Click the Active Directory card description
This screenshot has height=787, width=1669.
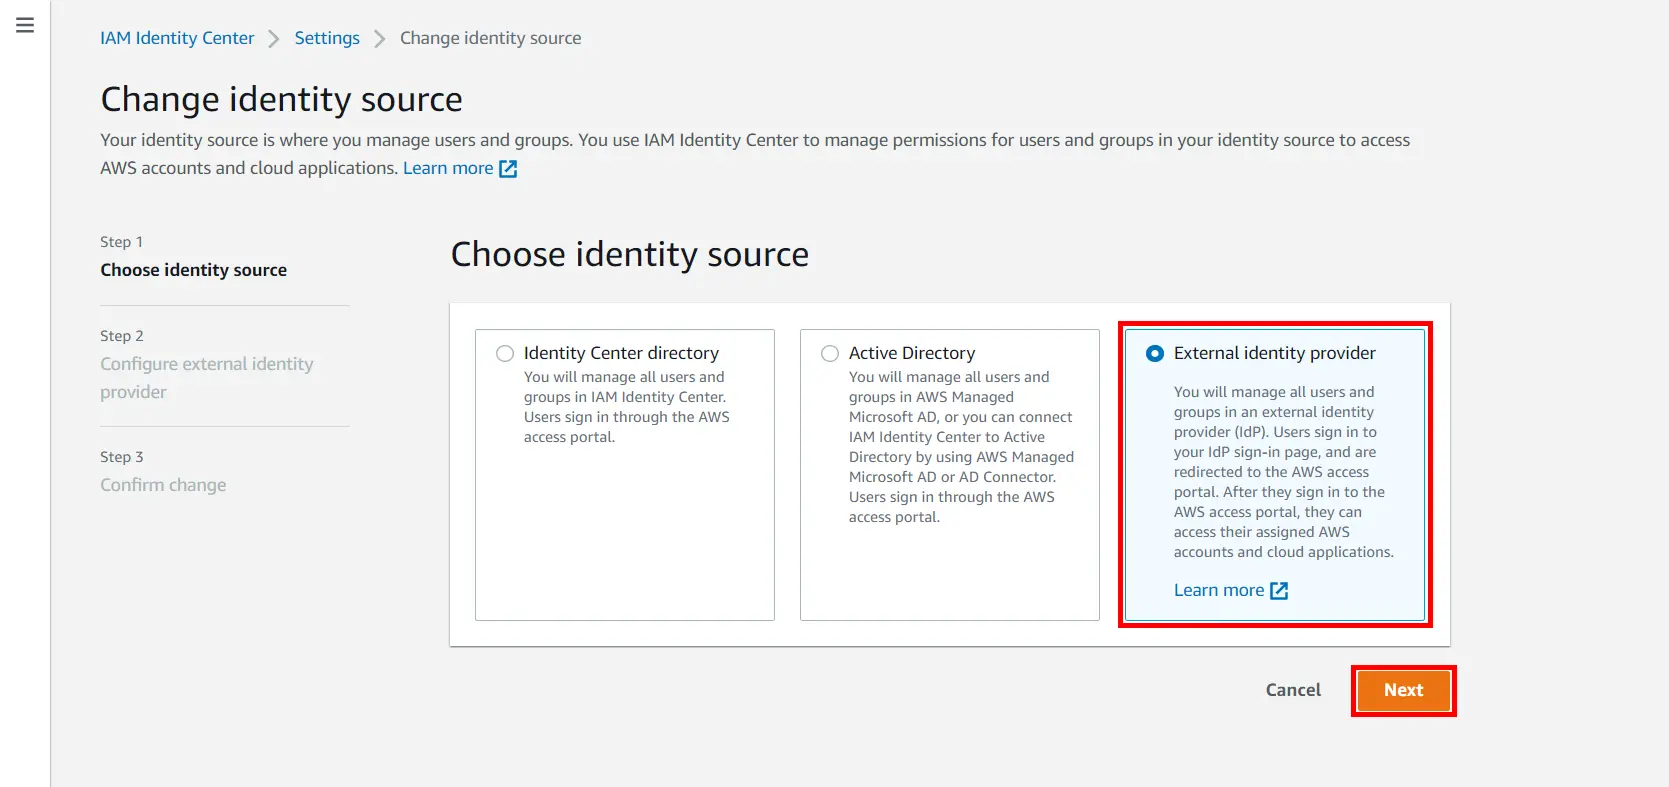(961, 447)
